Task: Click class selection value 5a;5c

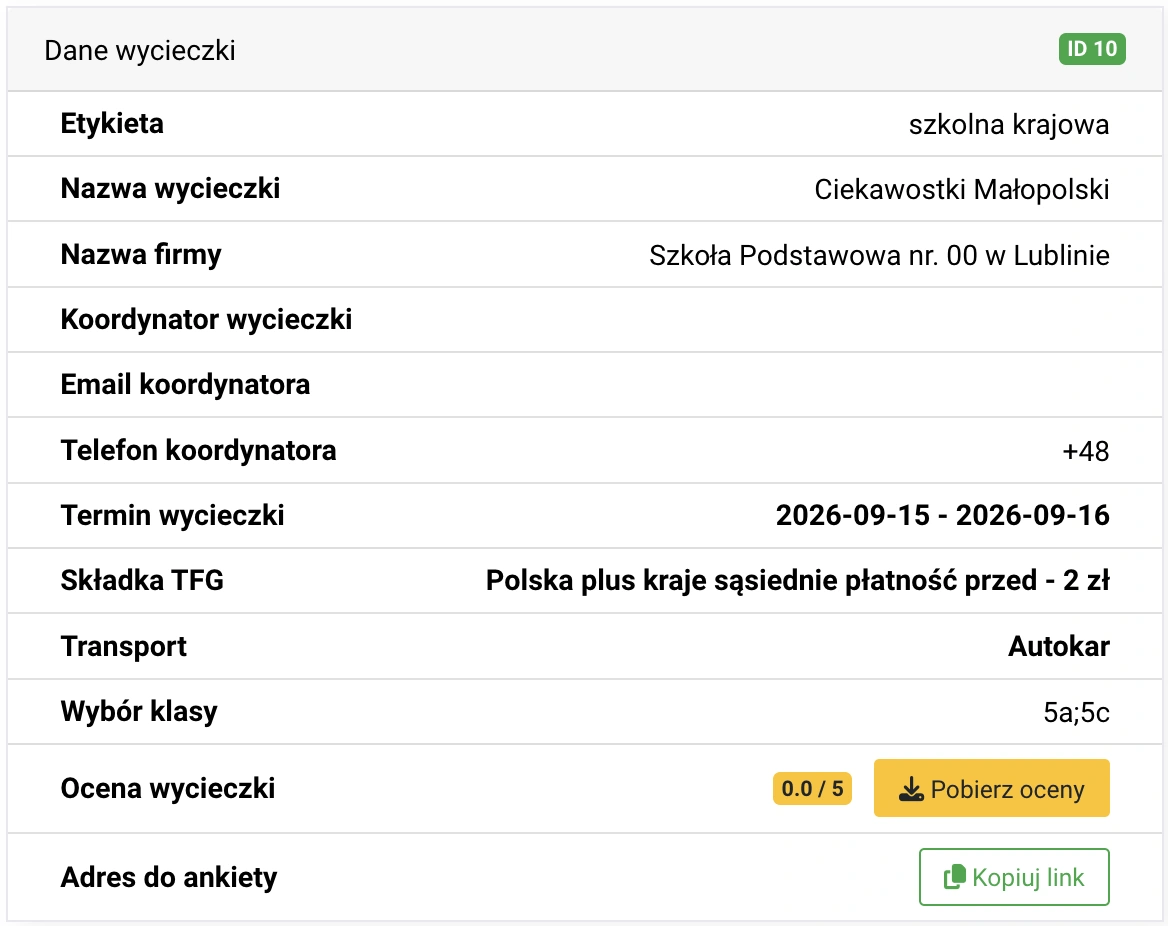Action: coord(1076,712)
